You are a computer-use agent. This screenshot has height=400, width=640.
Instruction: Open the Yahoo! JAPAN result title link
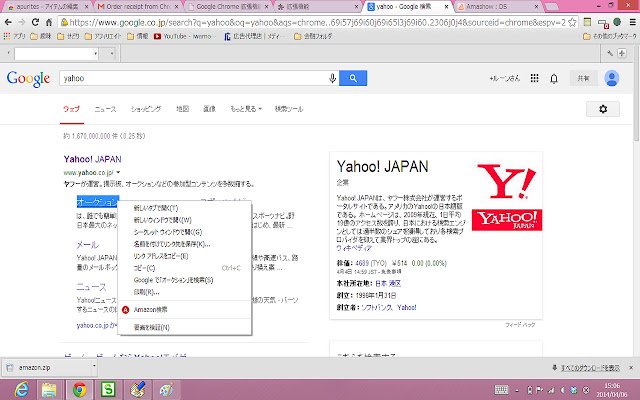(93, 159)
